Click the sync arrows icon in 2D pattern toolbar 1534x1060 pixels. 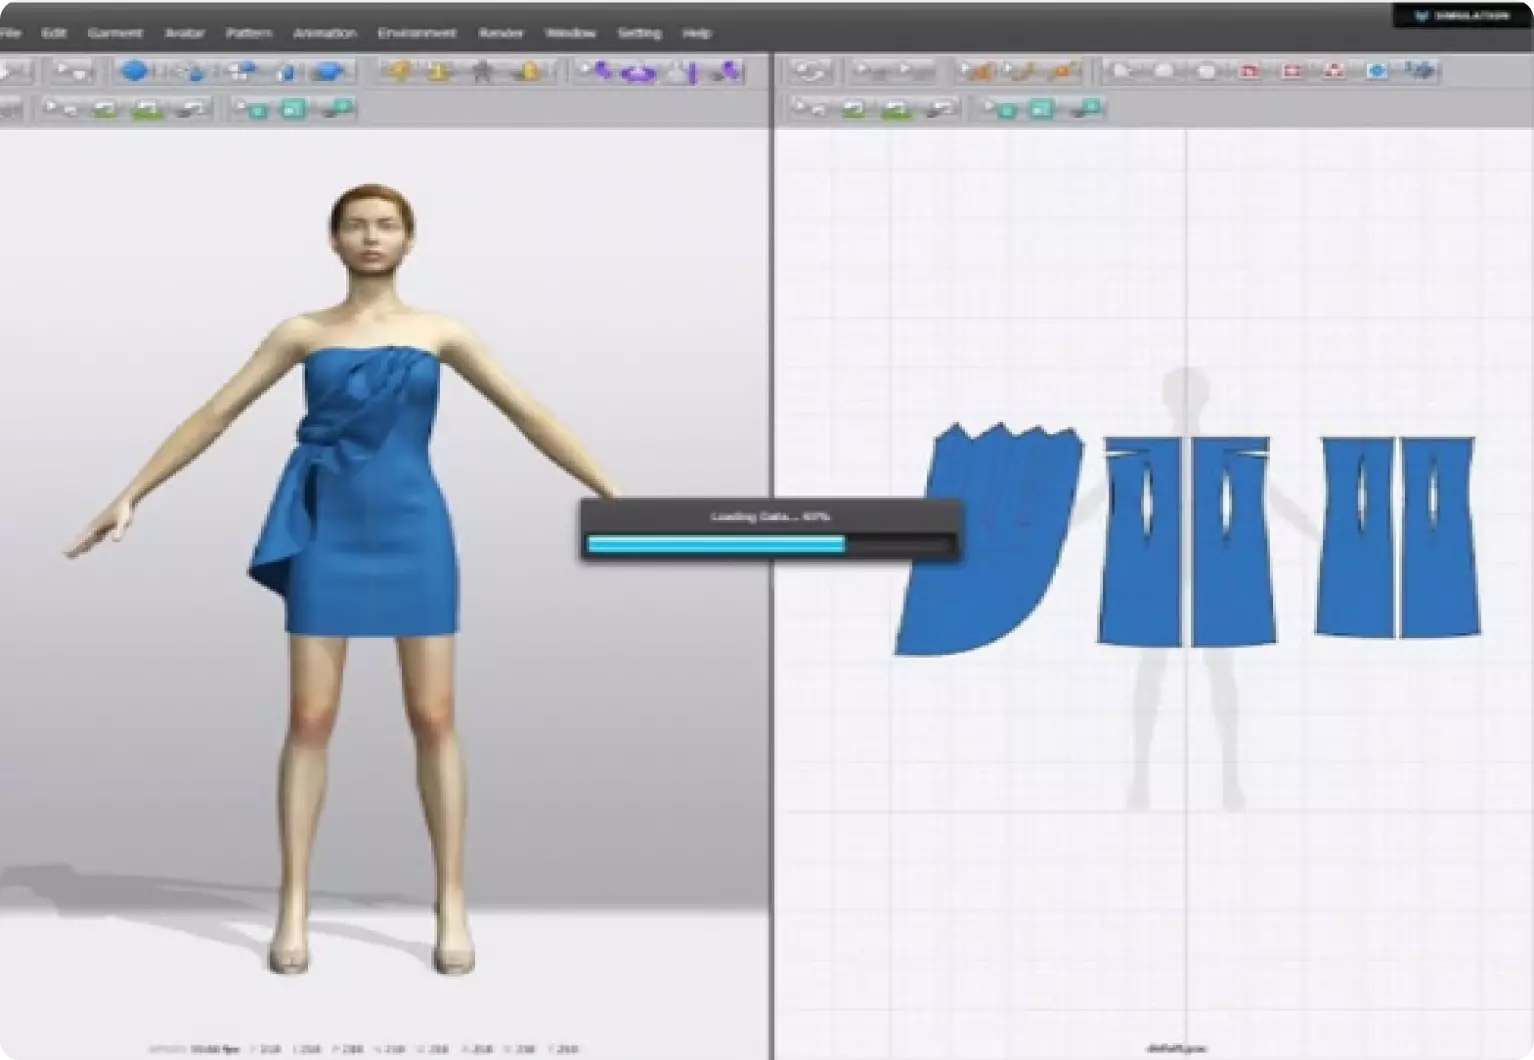click(x=811, y=71)
